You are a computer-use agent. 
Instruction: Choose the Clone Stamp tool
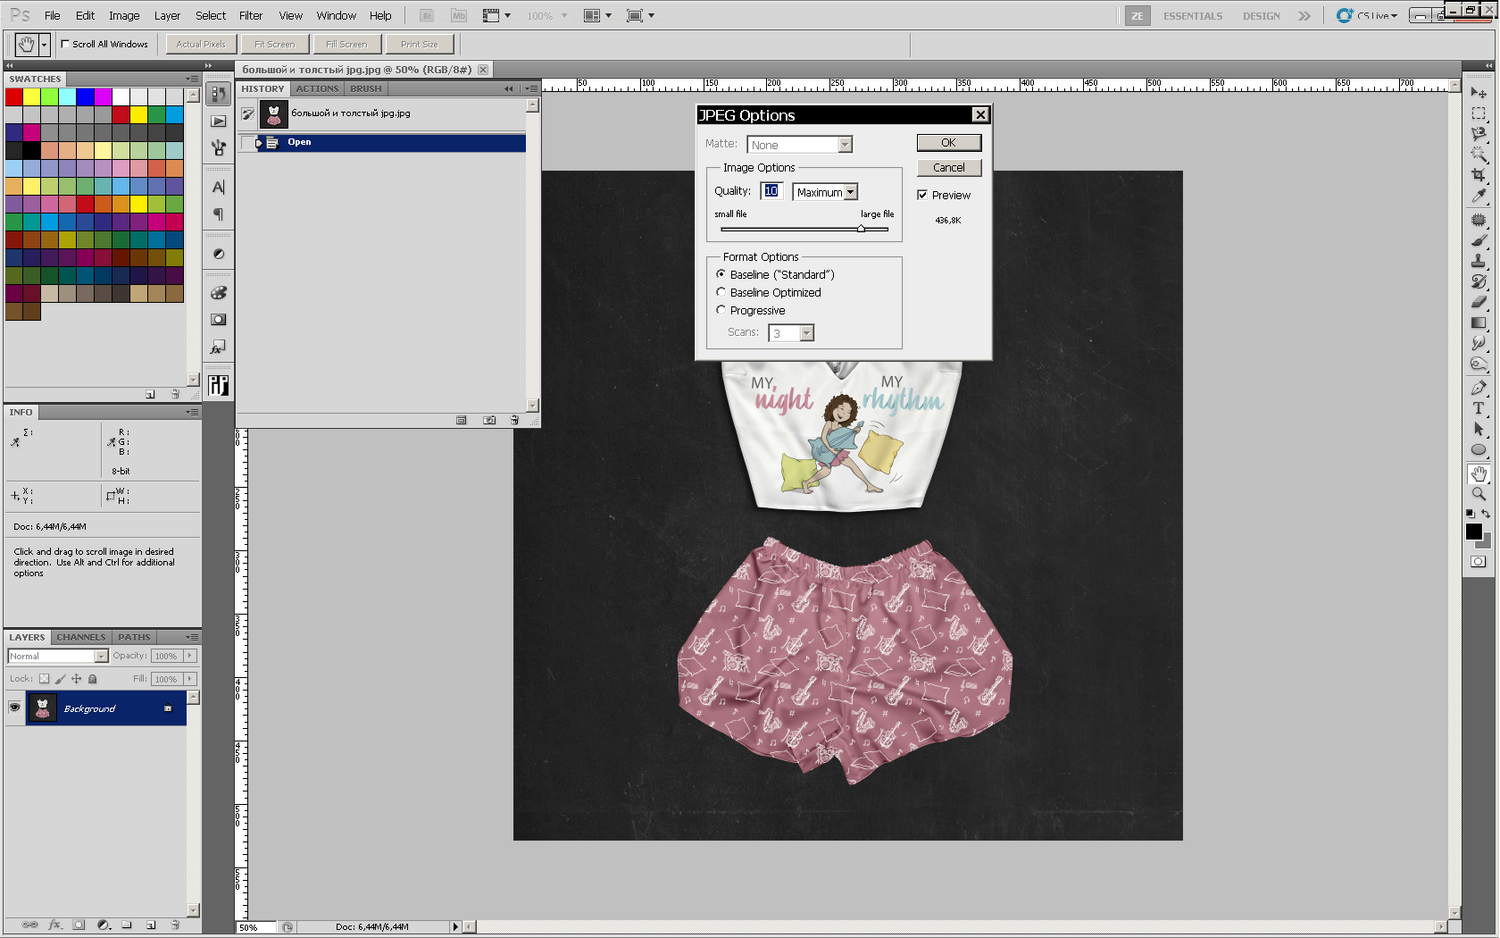click(x=1478, y=261)
